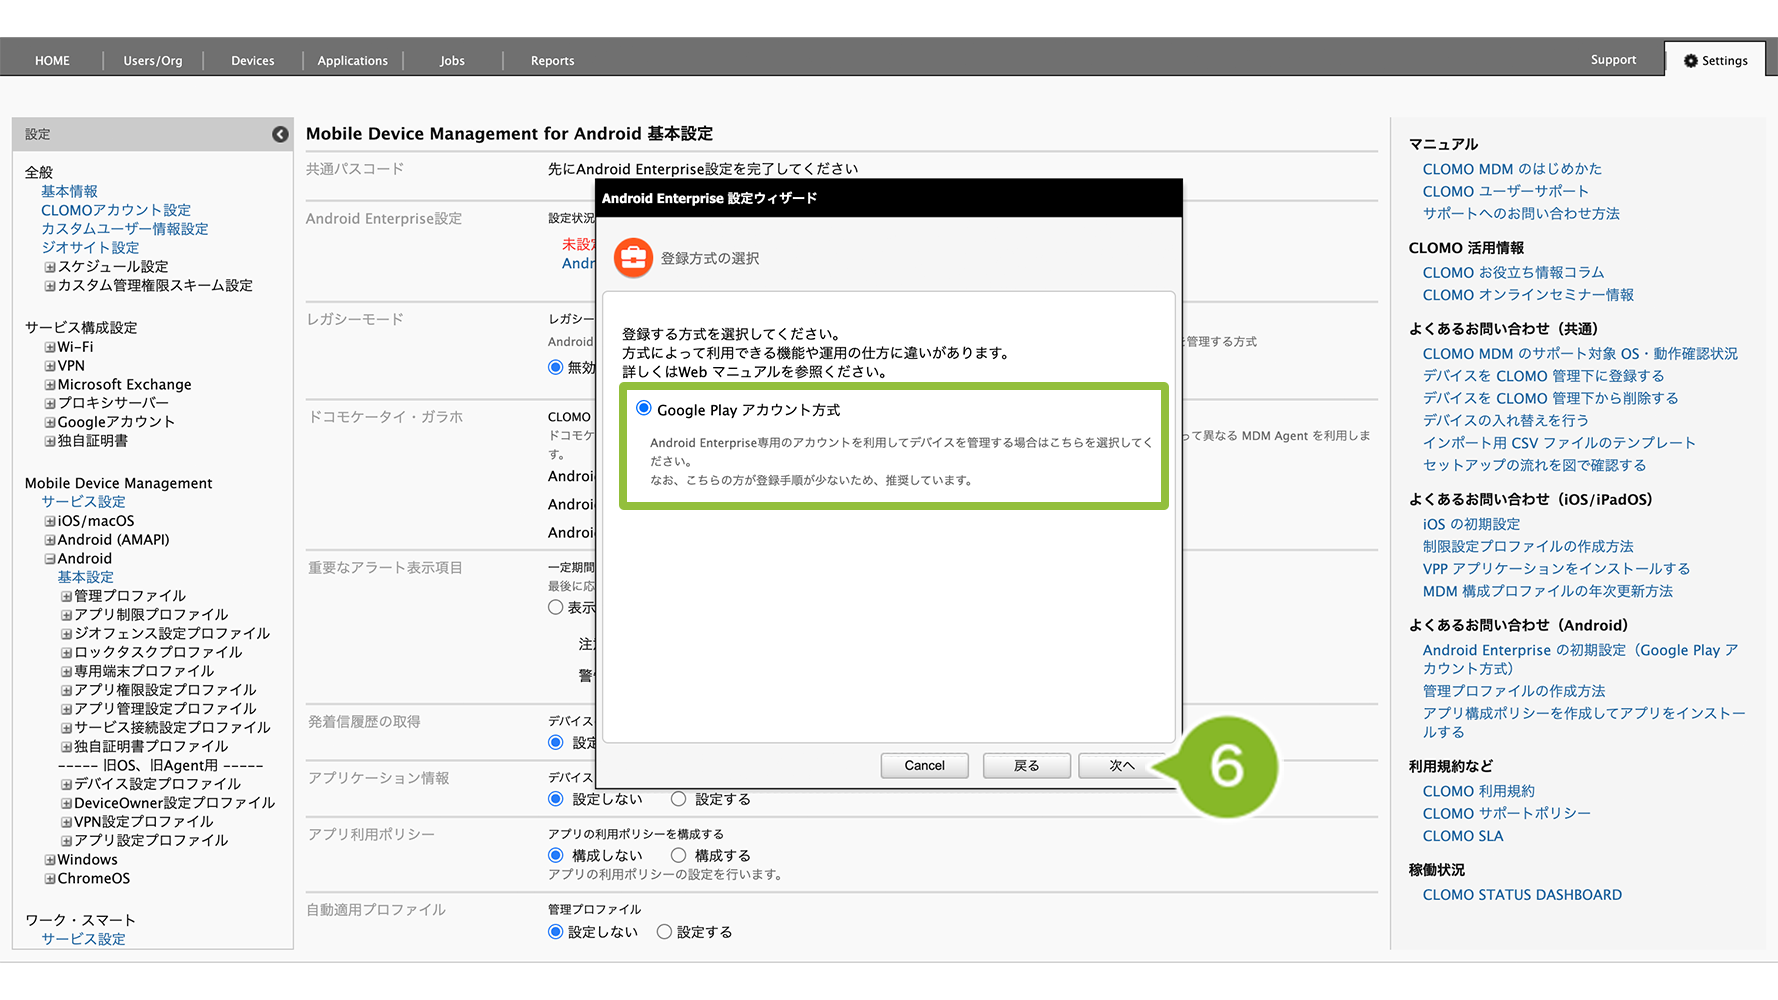Expand プロキシサーバー tree node
1778x1000 pixels.
pos(49,403)
